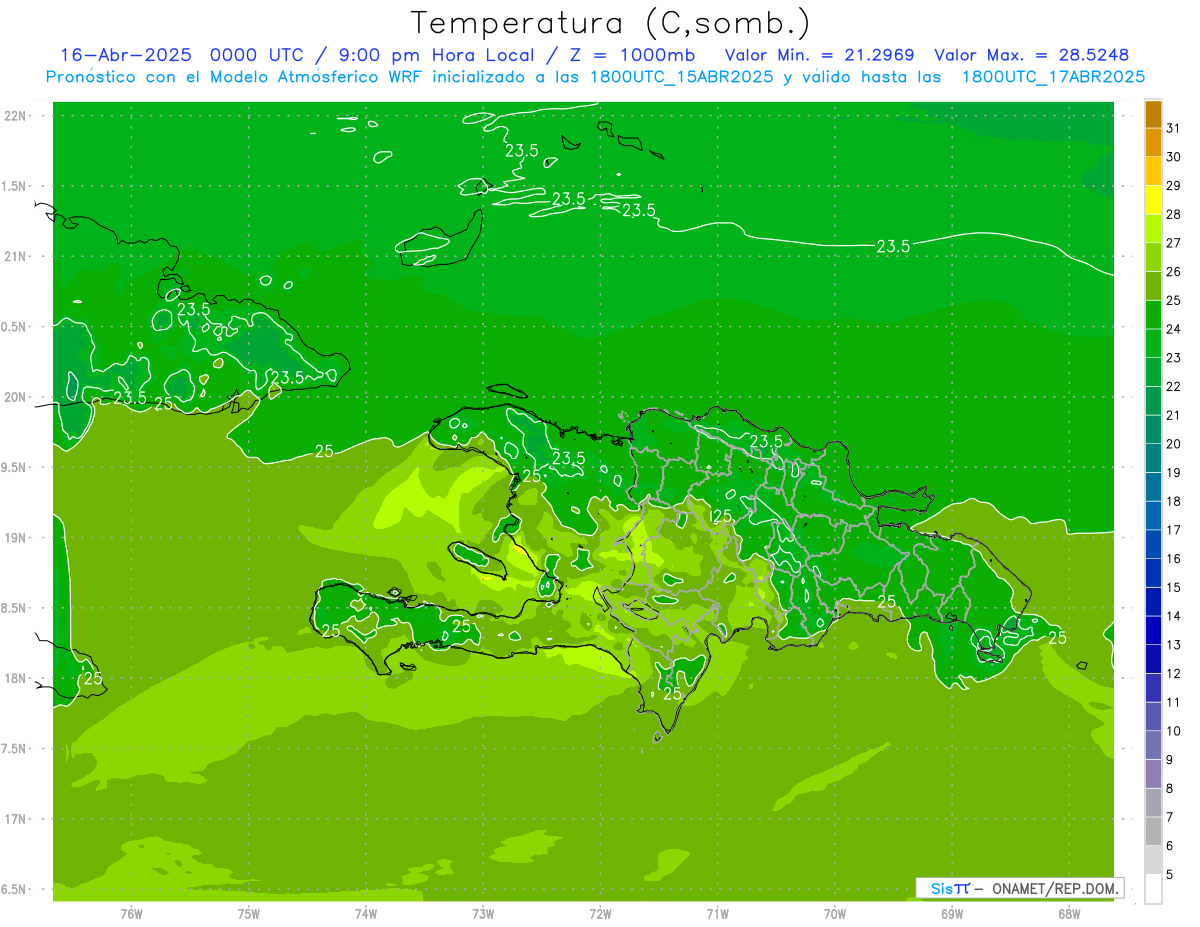1200x927 pixels.
Task: Click latitude label "20N"
Action: [15, 397]
